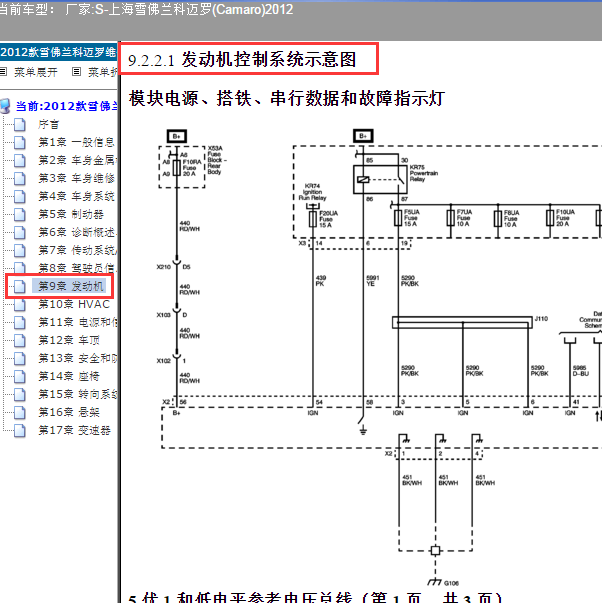Open 第4章 车身系统 chapter
602x603 pixels.
76,197
